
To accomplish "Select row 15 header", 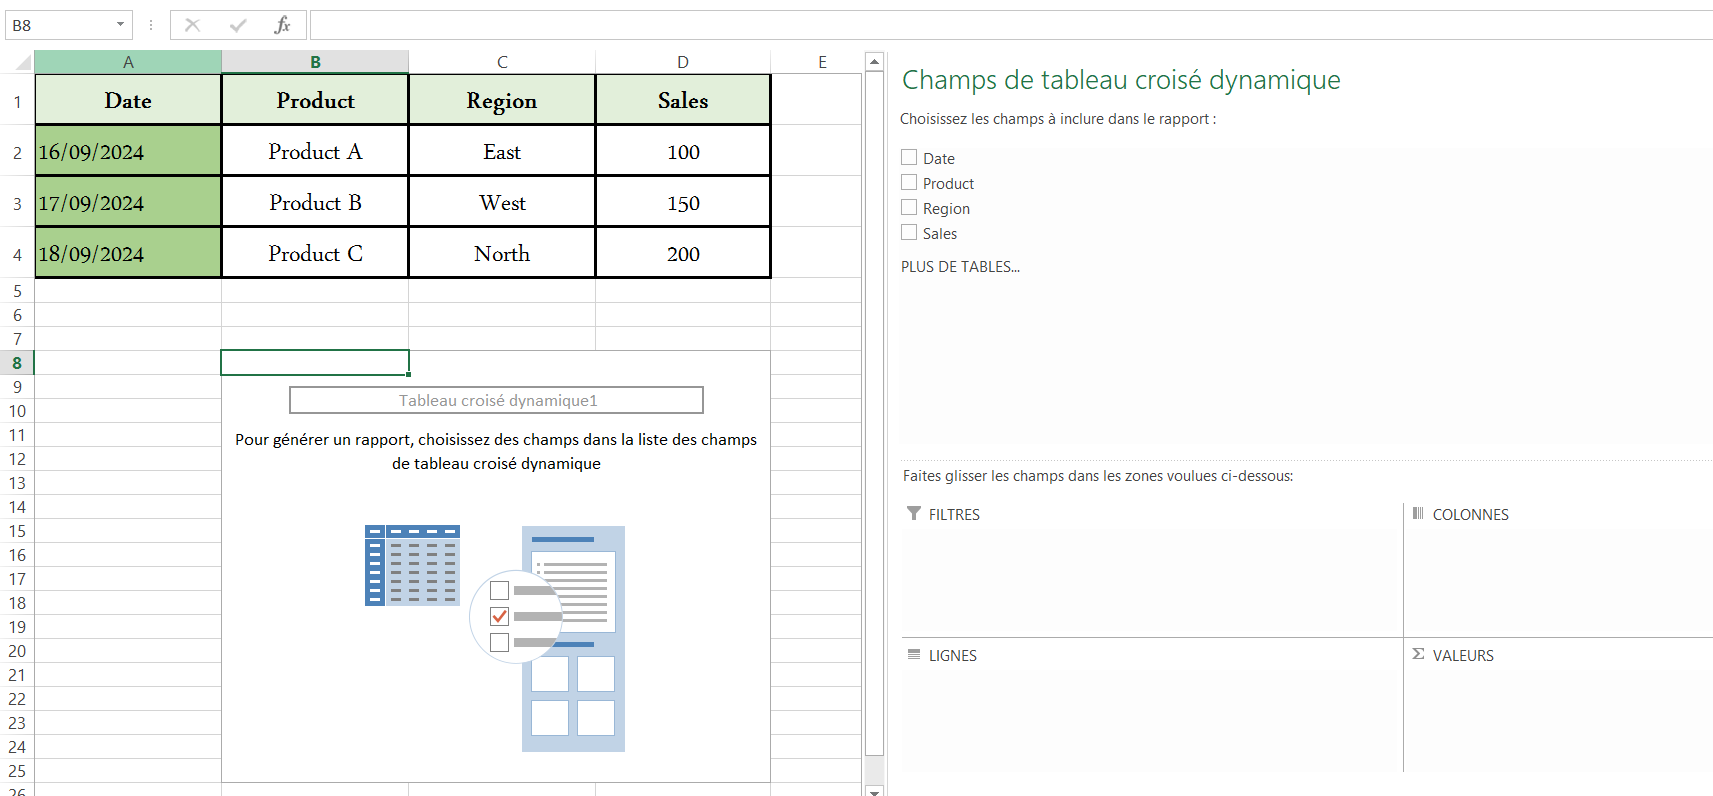I will (x=17, y=531).
